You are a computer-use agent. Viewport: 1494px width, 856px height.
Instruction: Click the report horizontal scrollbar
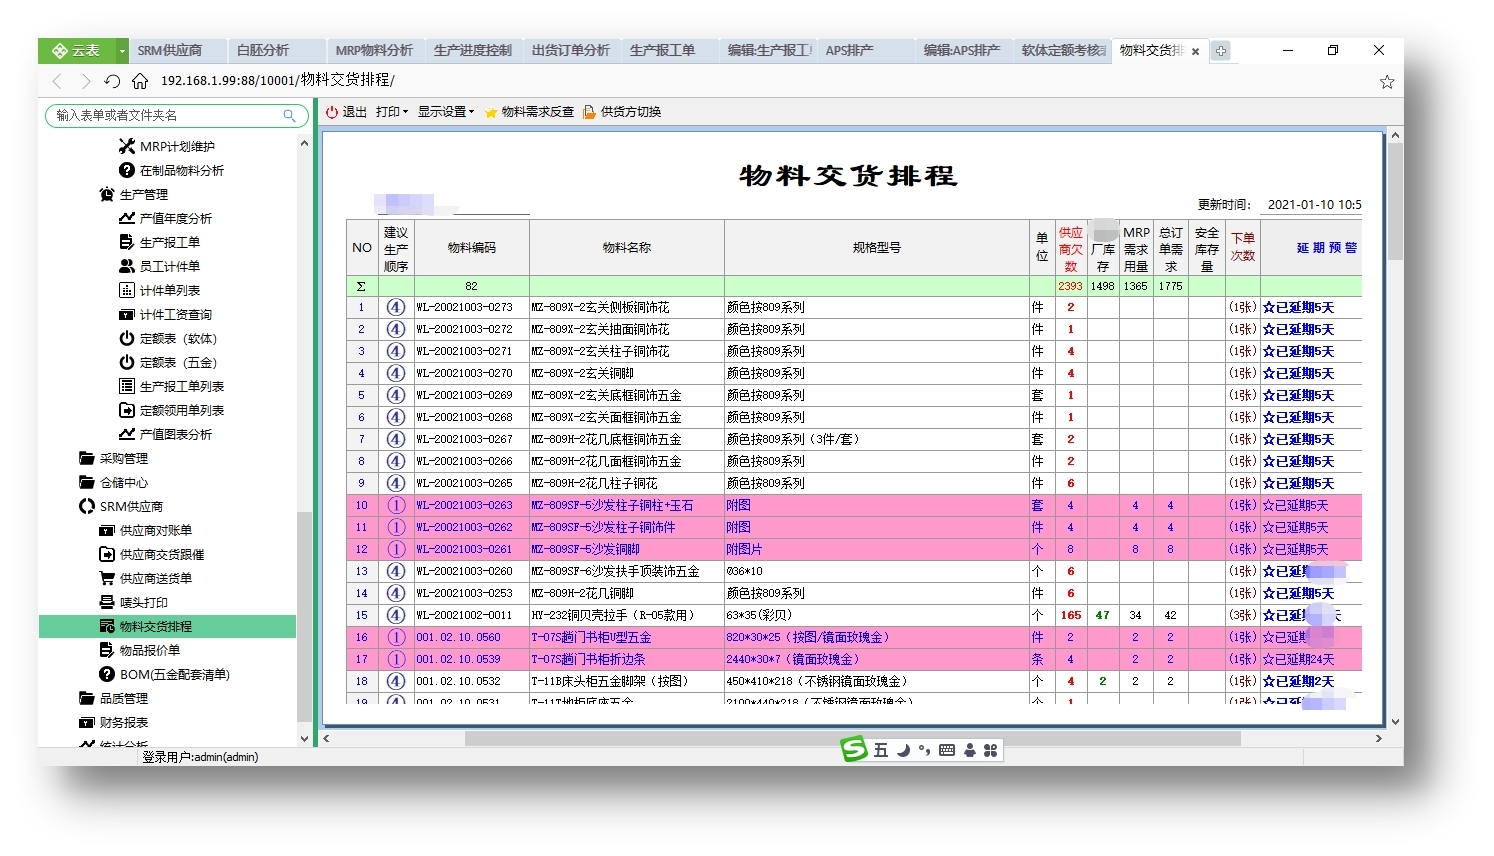[x=852, y=739]
